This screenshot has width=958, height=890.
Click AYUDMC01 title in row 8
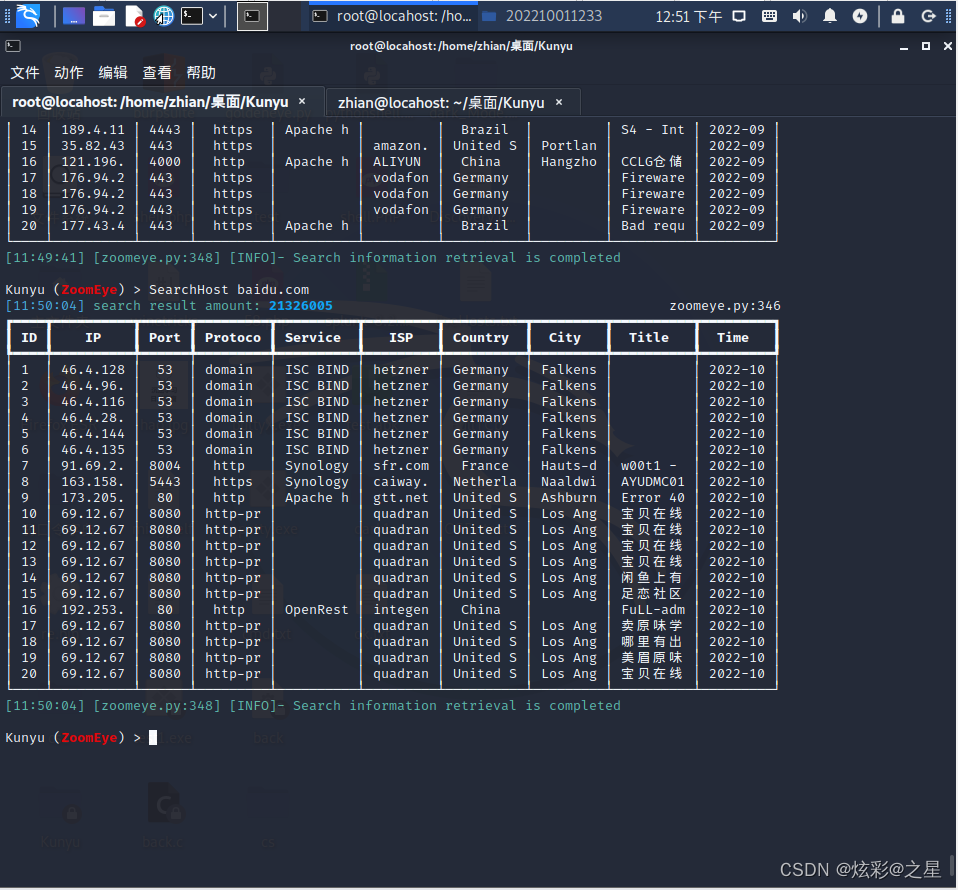(653, 481)
